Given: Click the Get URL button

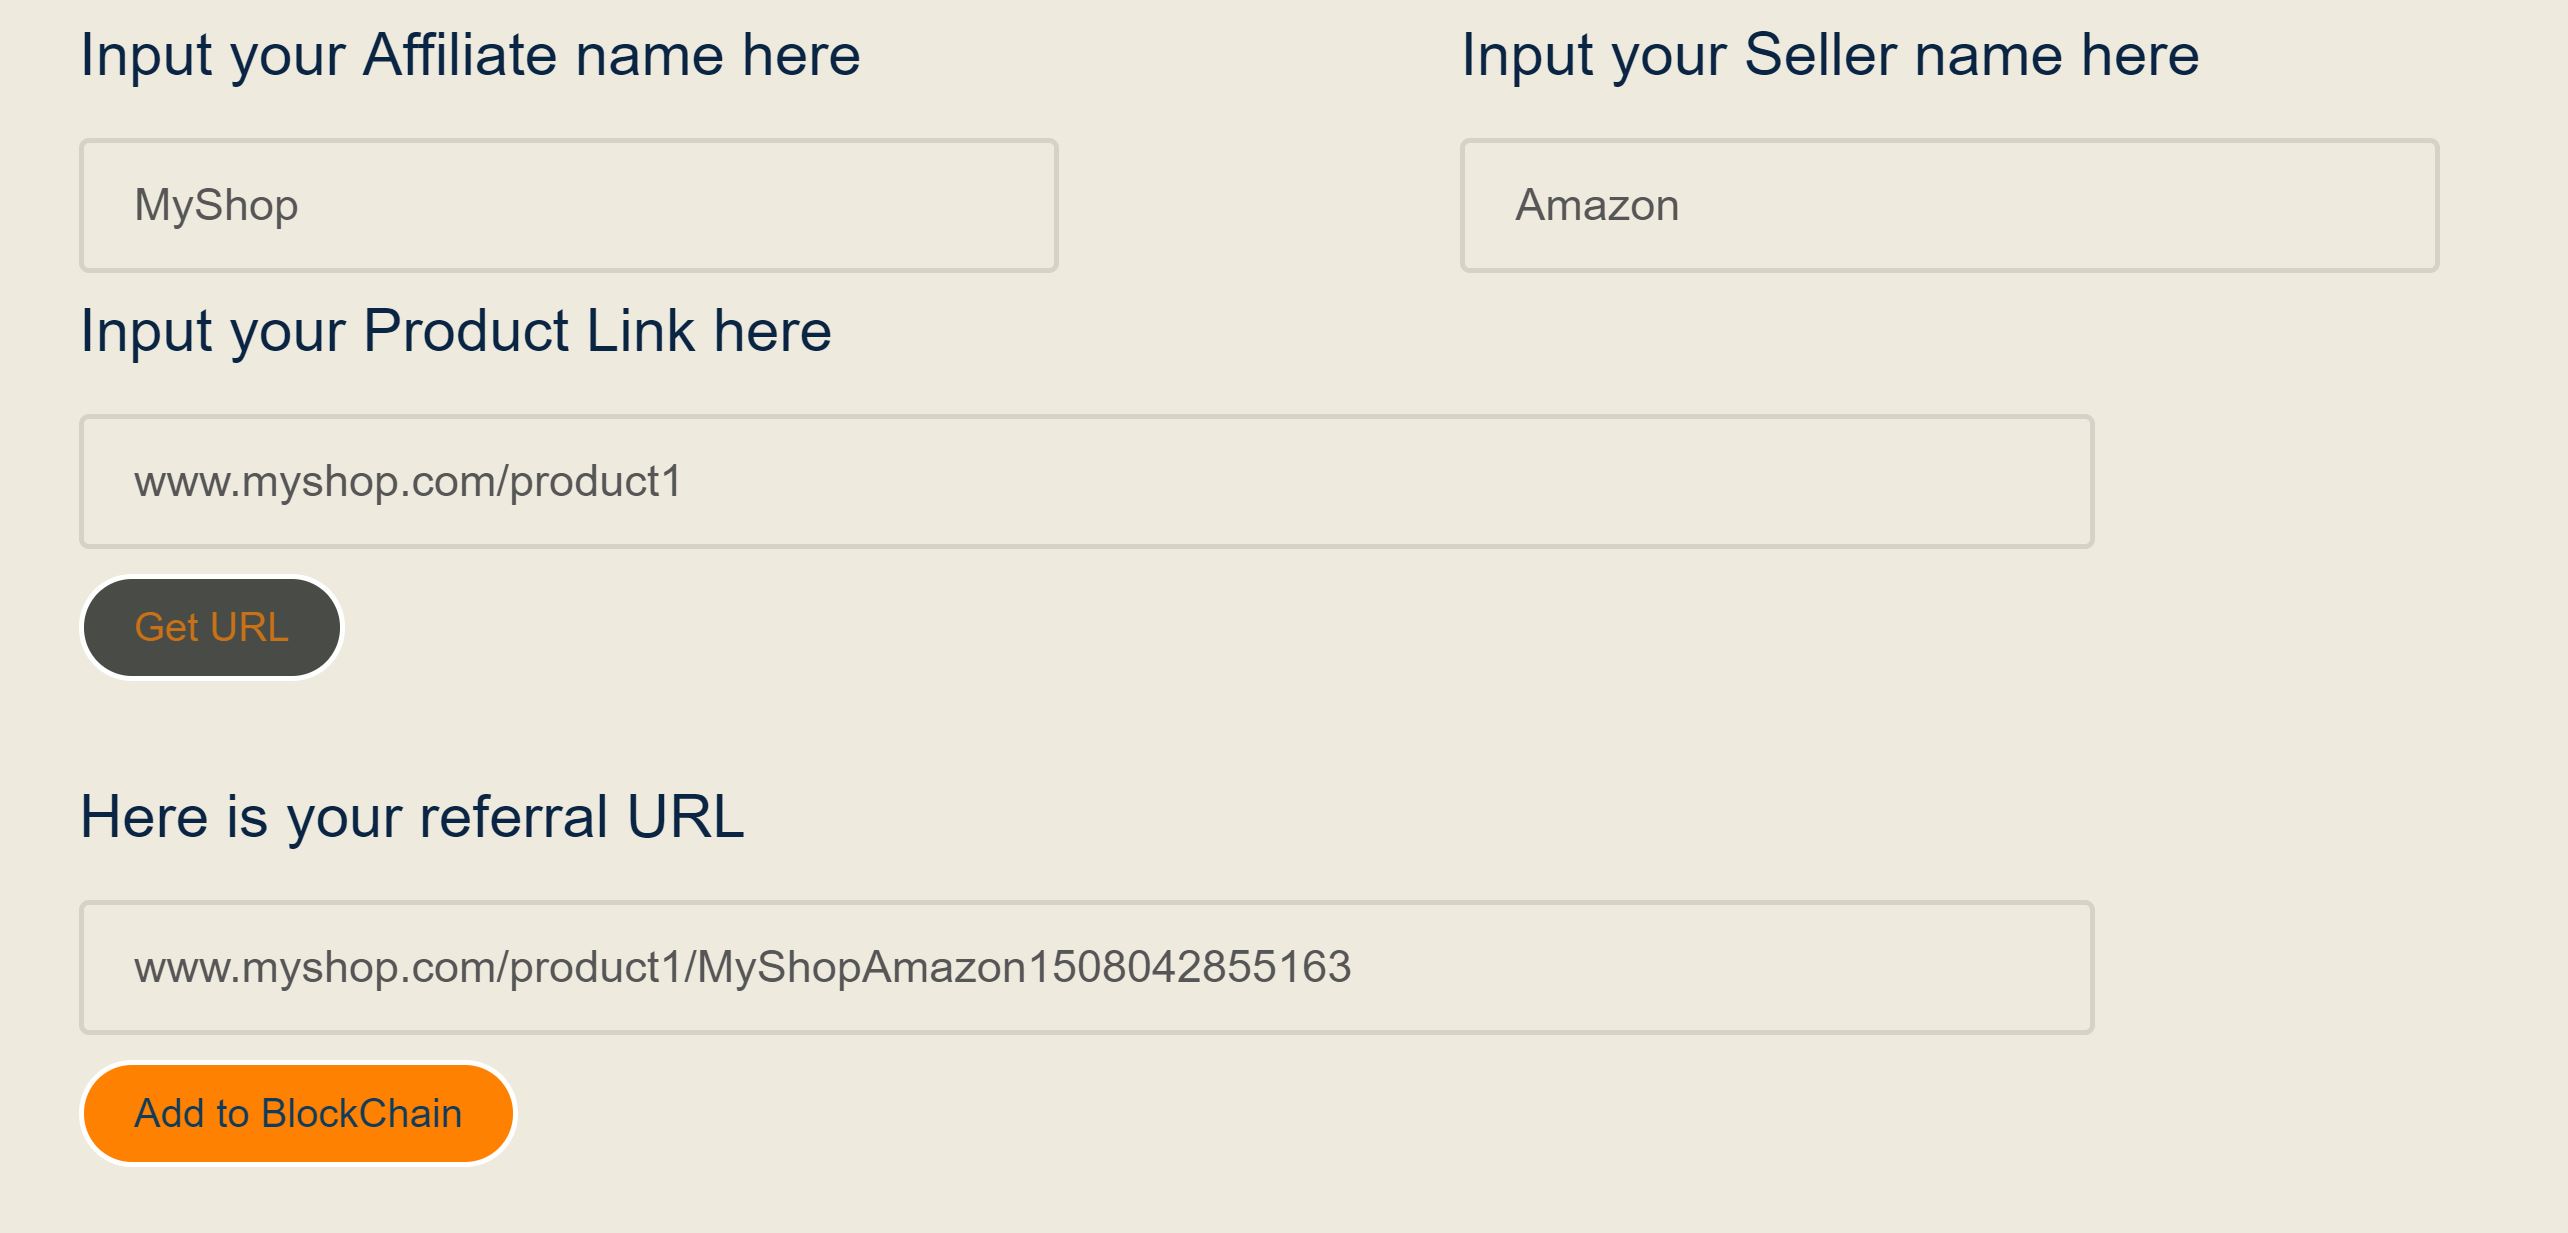Looking at the screenshot, I should click(x=211, y=627).
